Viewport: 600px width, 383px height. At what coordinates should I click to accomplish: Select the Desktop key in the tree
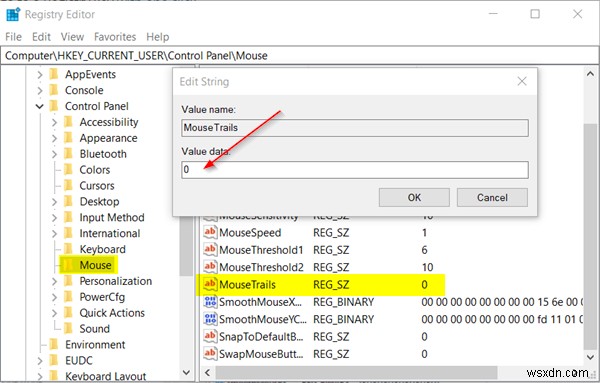coord(99,201)
